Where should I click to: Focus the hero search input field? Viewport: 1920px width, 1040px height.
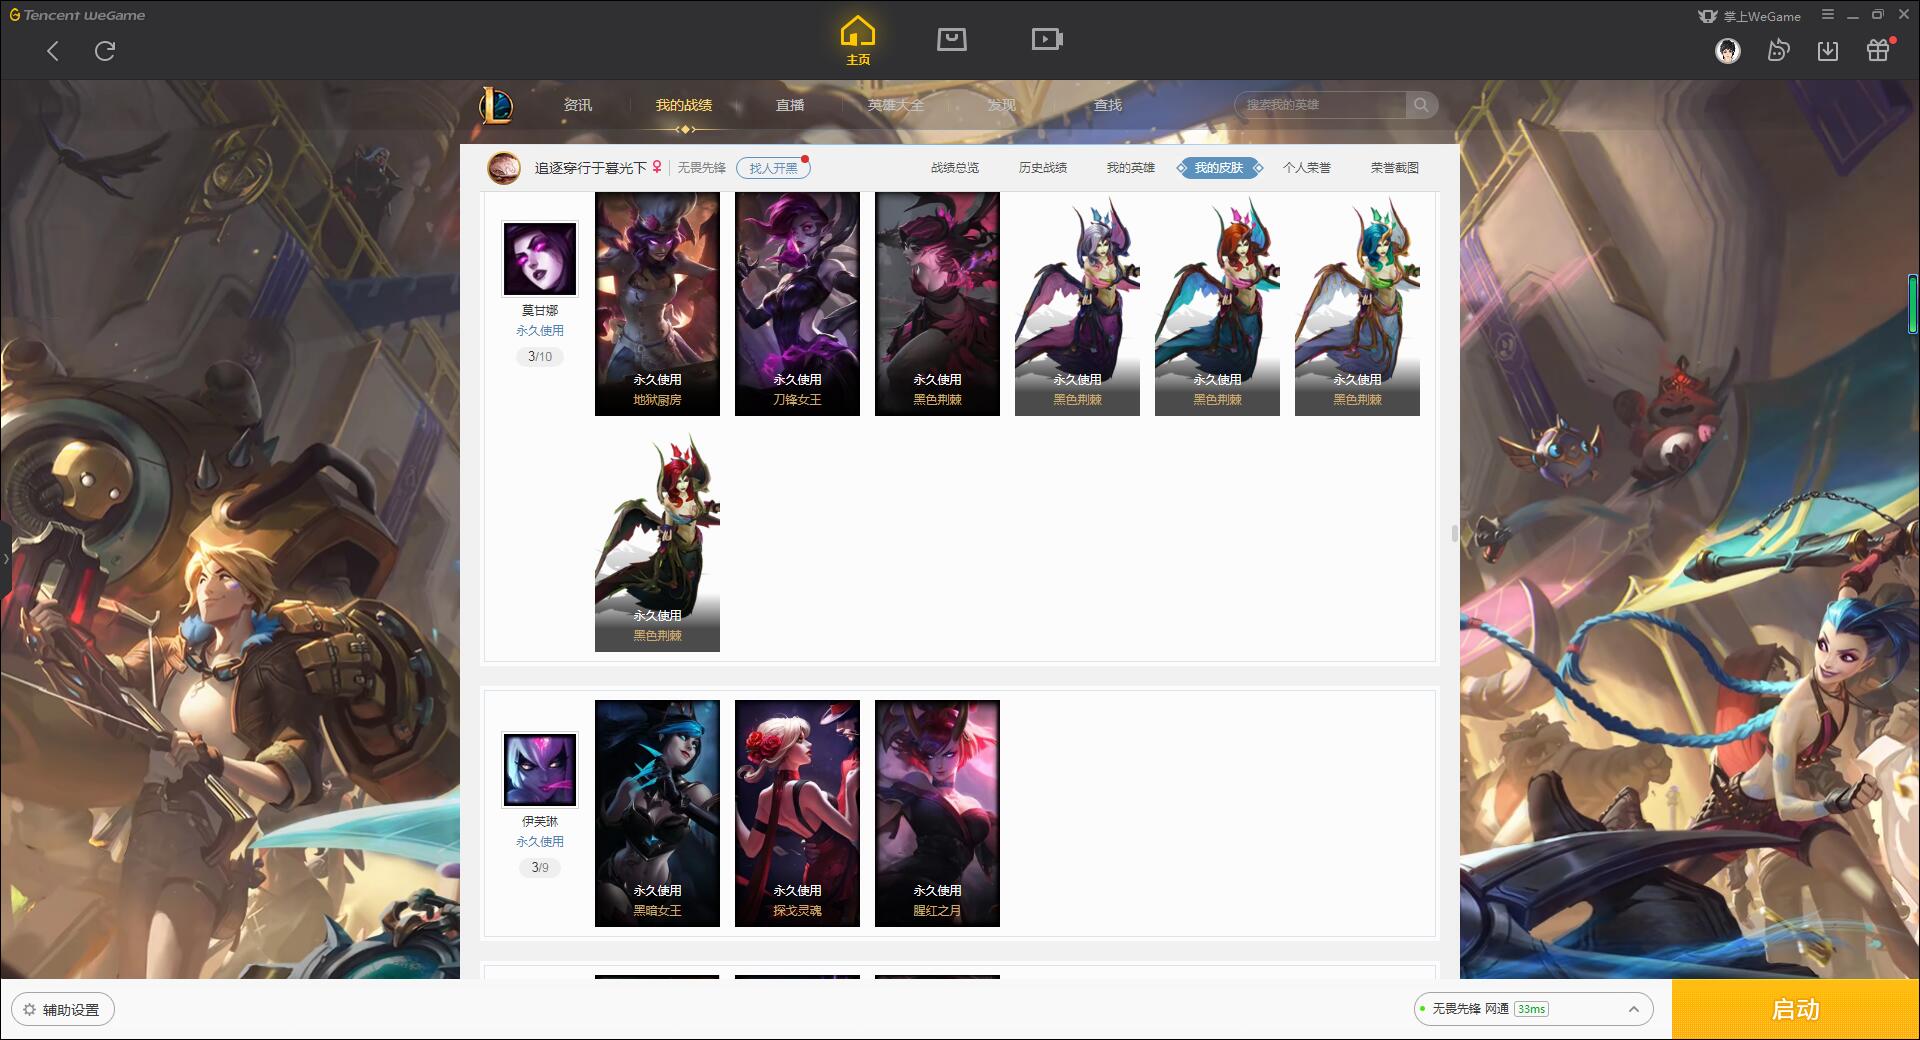pyautogui.click(x=1322, y=105)
